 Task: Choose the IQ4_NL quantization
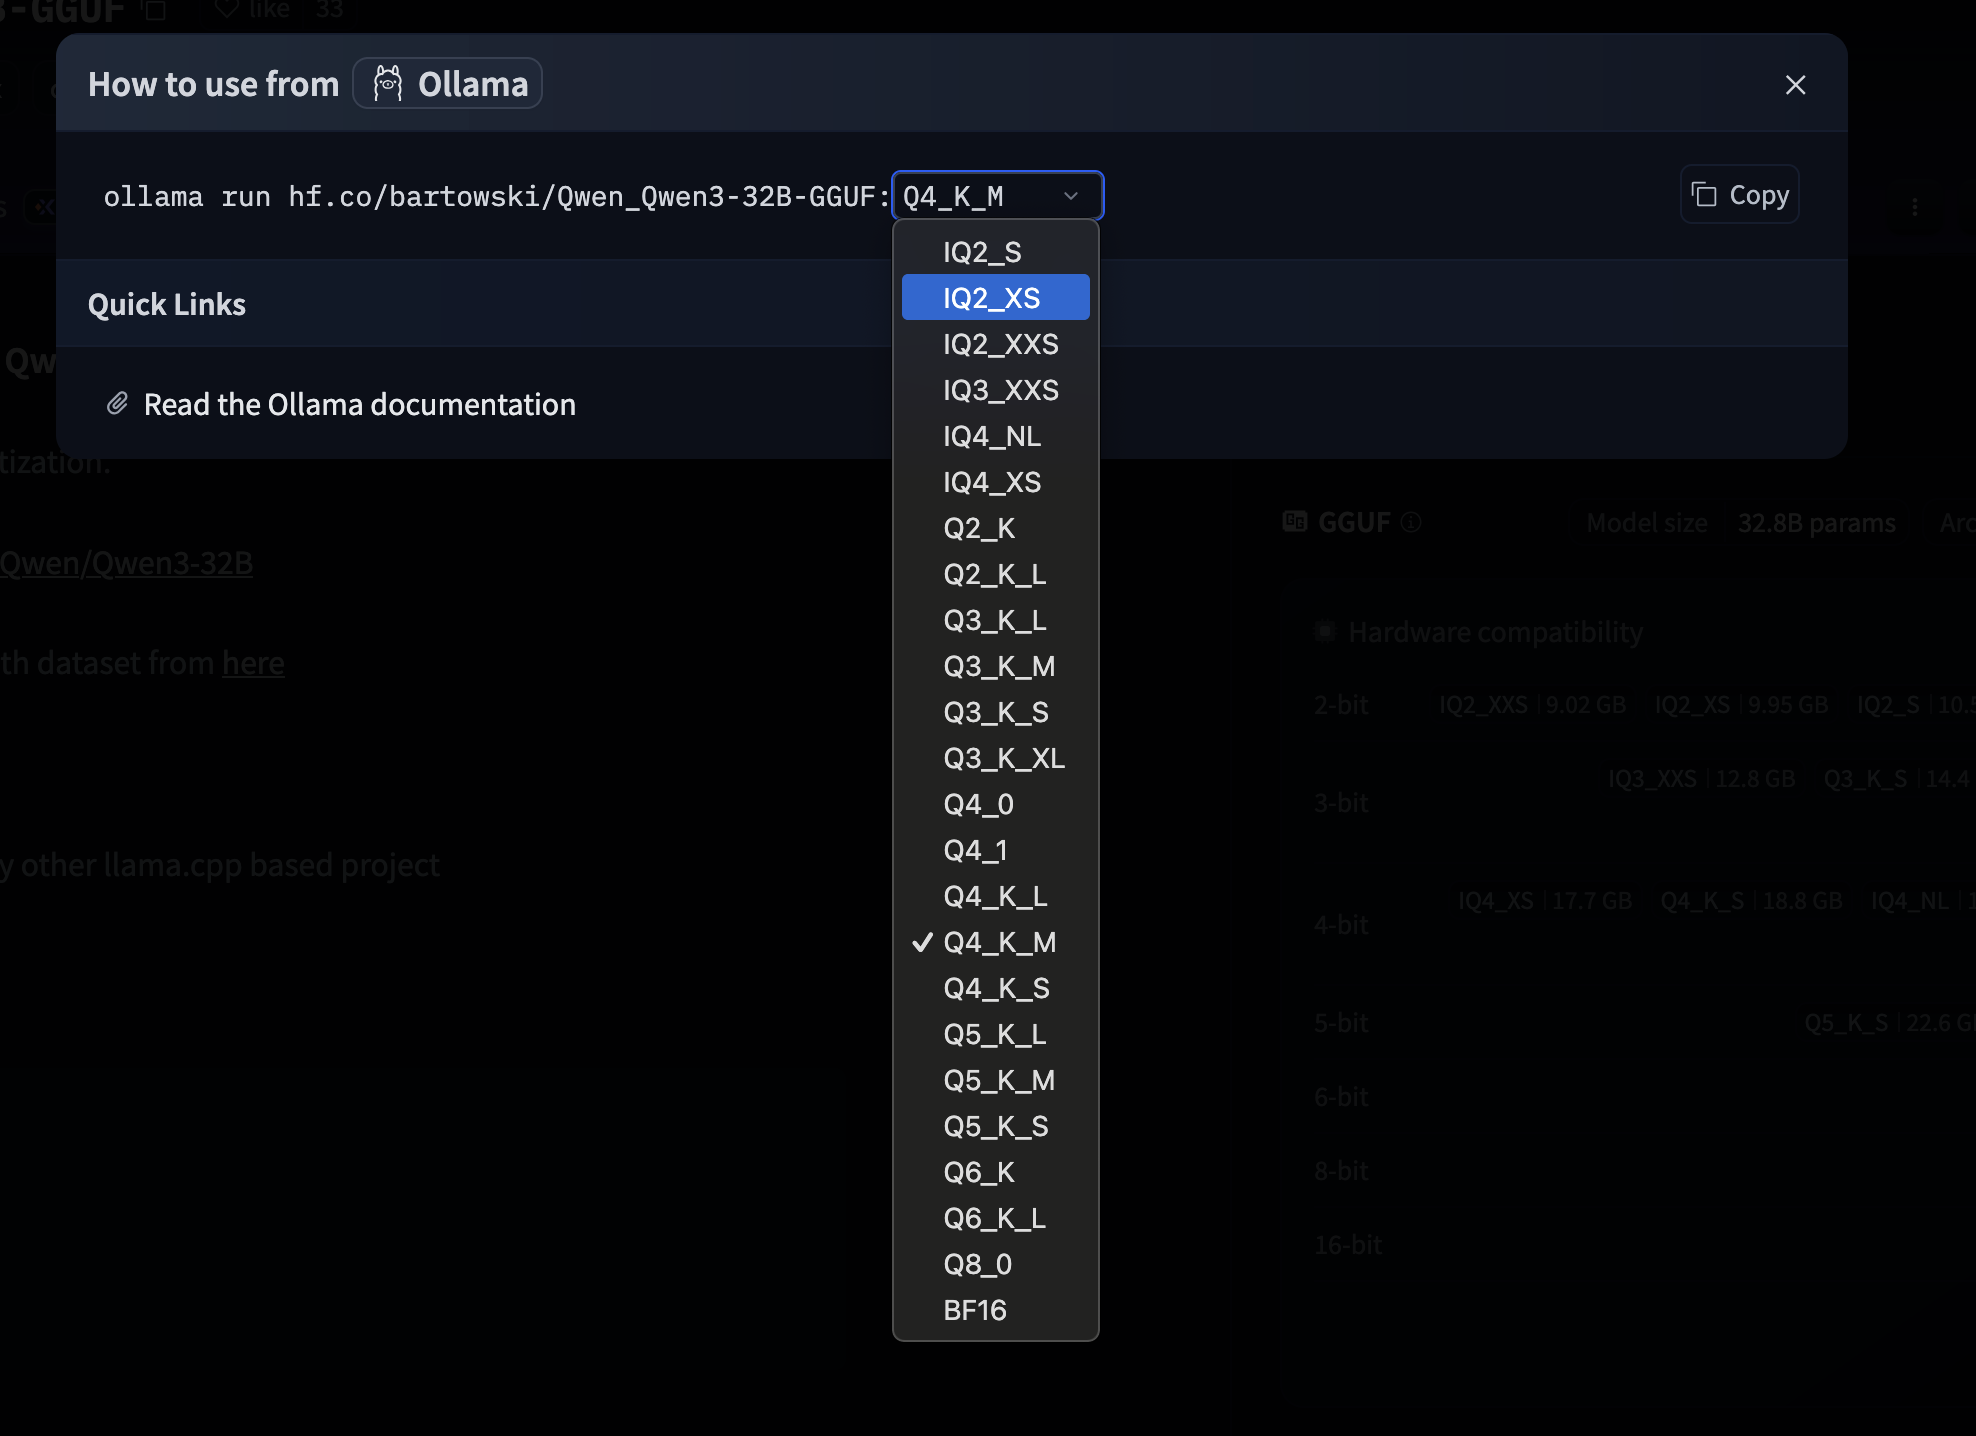coord(995,436)
